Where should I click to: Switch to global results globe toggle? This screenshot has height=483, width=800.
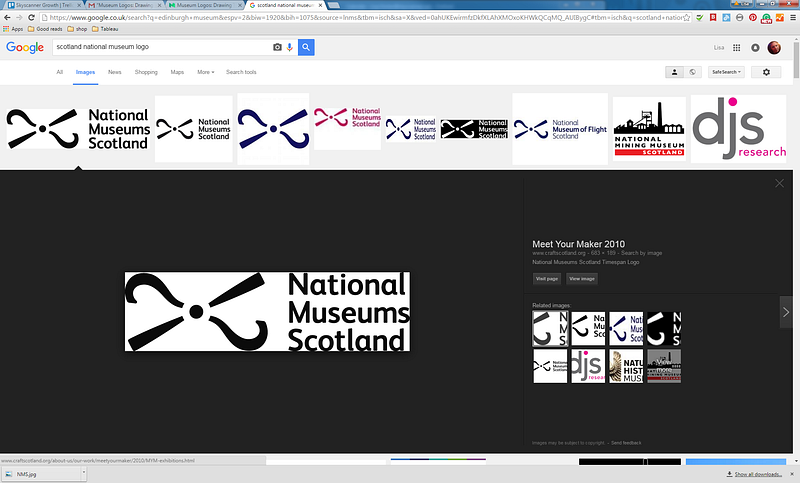click(692, 72)
